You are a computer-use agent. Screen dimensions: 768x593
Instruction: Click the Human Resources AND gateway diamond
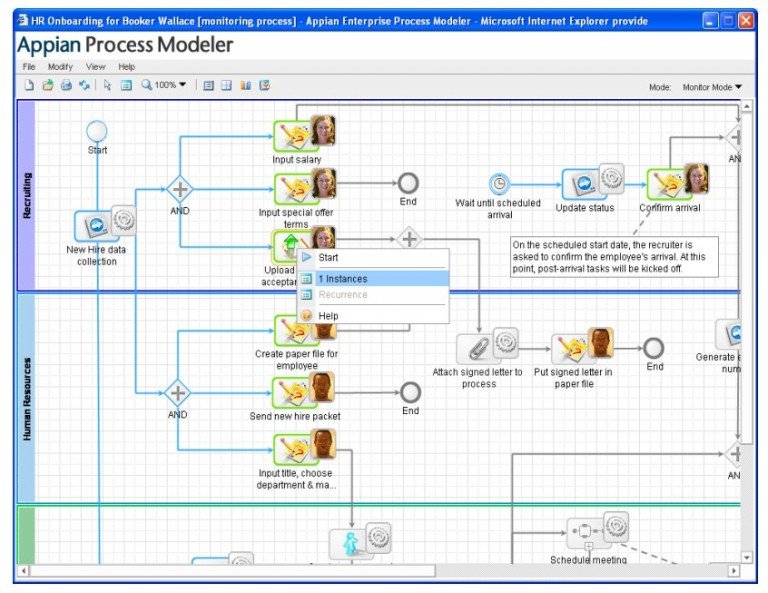point(177,393)
